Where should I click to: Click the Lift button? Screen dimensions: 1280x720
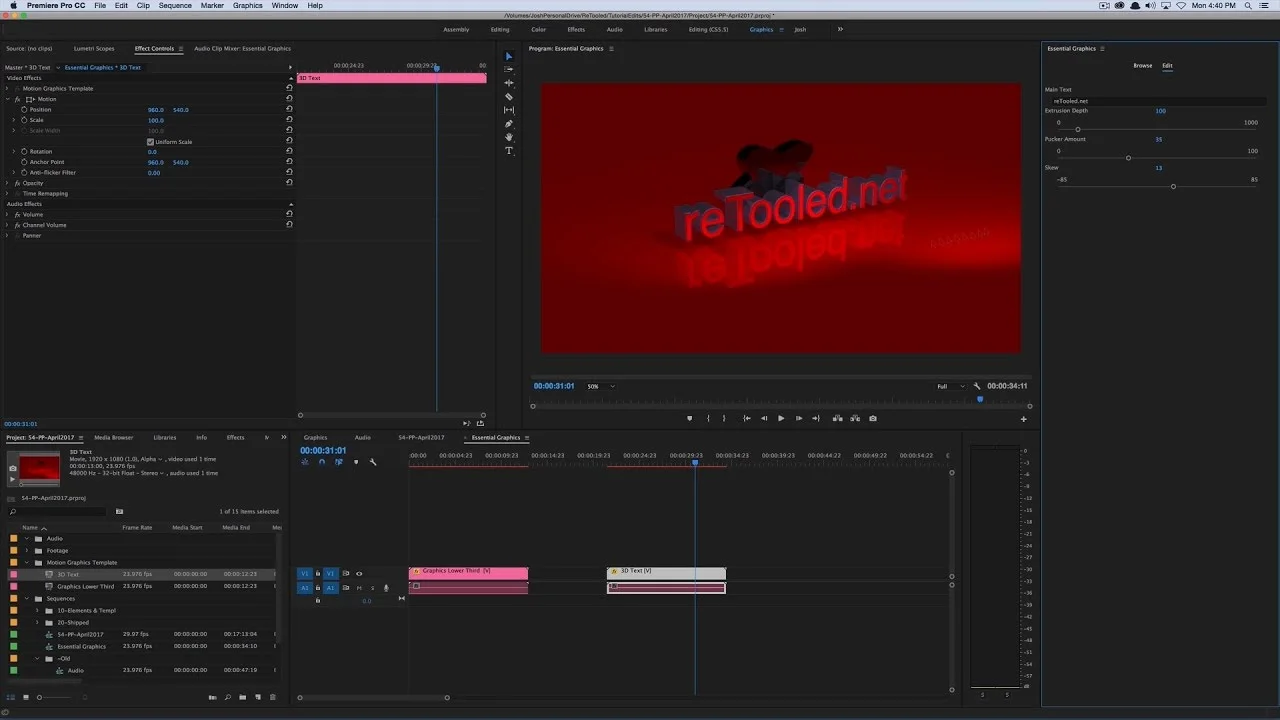[x=837, y=419]
